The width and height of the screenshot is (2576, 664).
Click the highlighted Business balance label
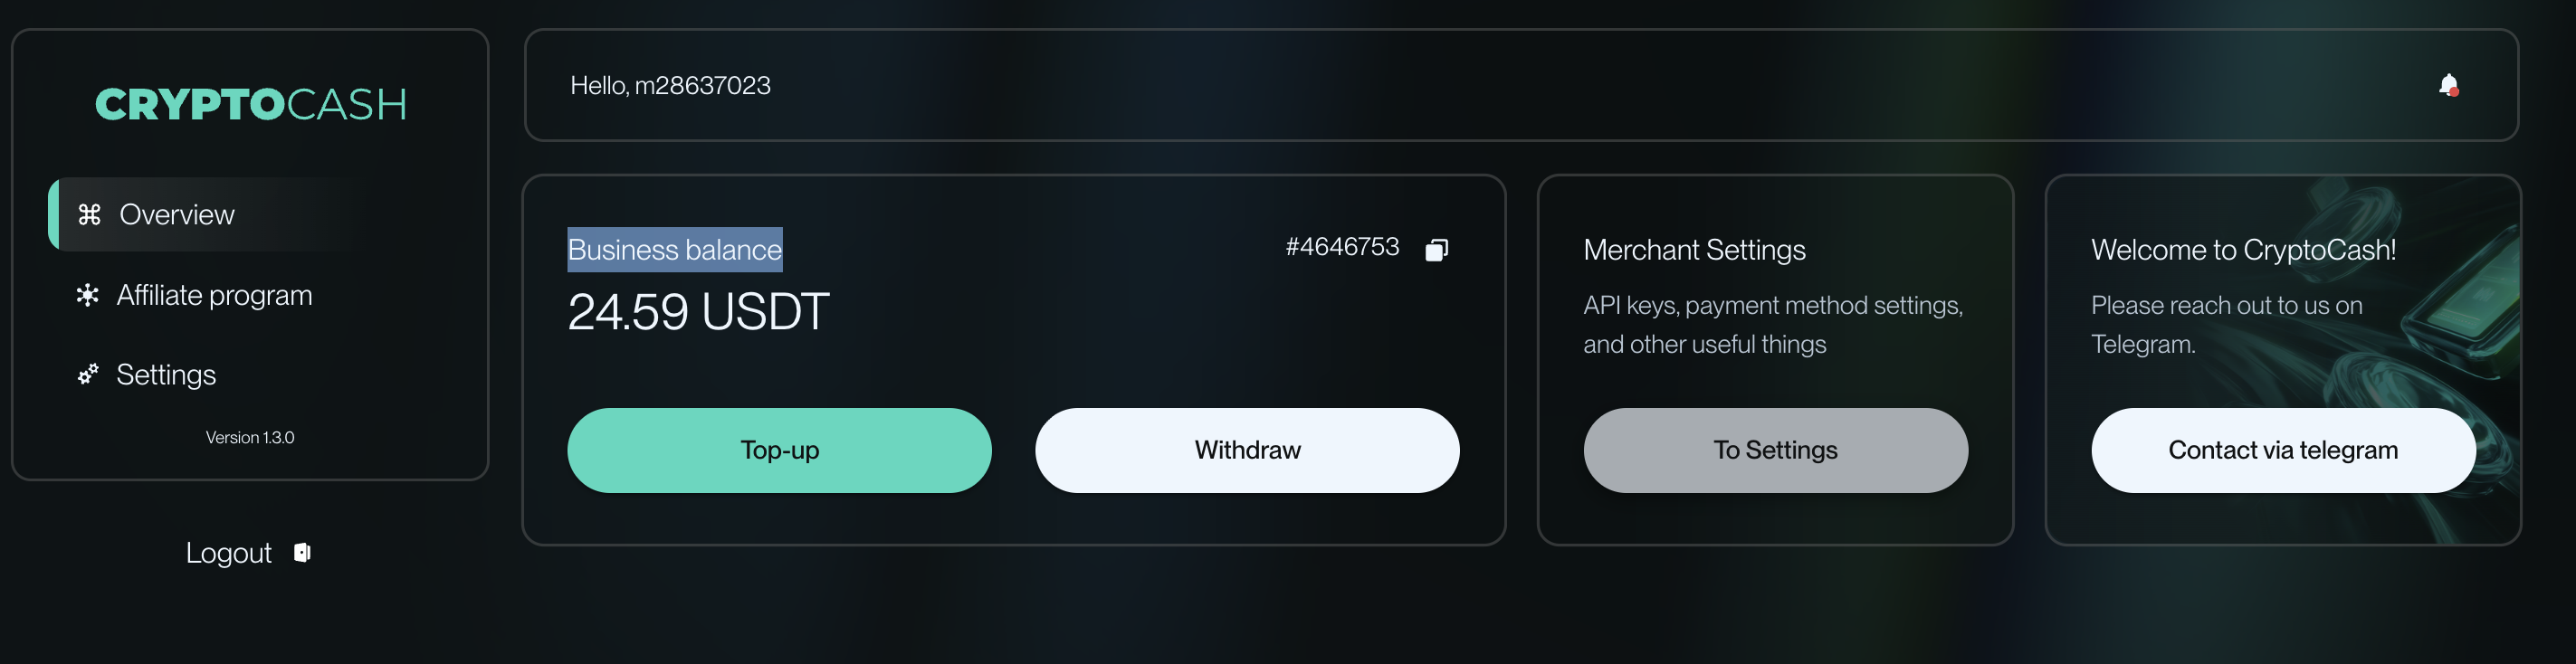coord(674,250)
